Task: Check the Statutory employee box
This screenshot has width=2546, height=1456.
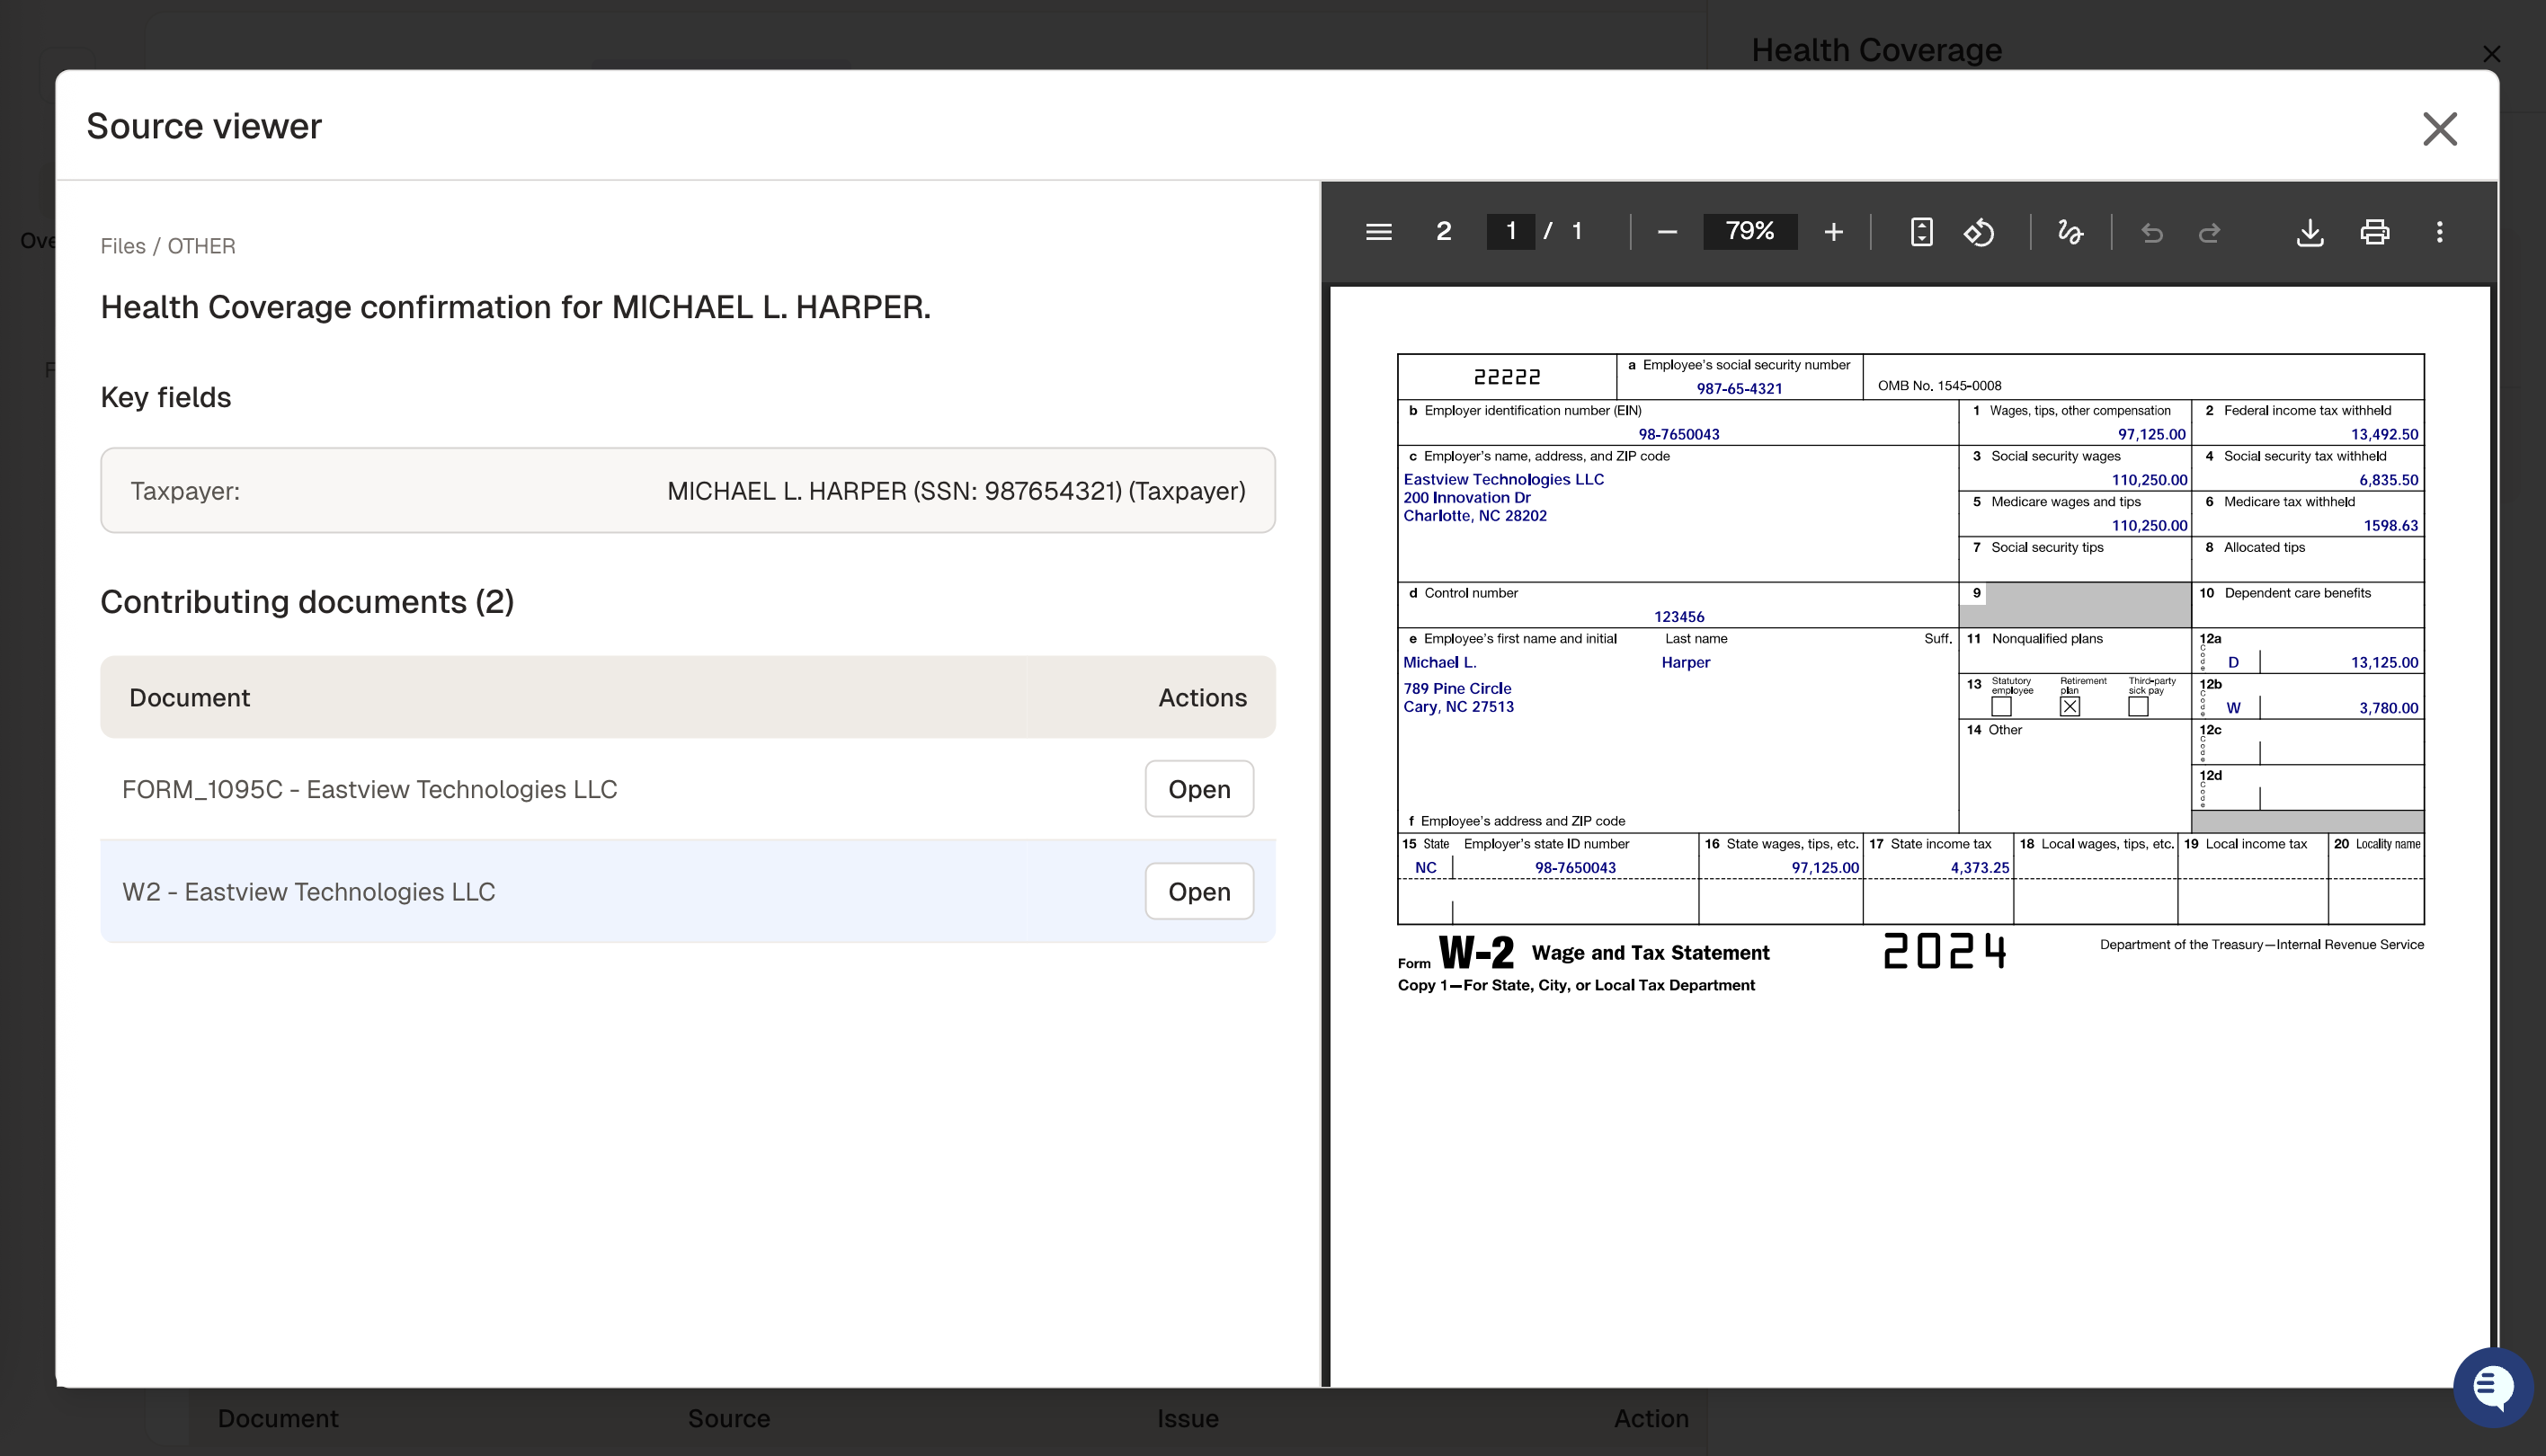Action: (x=2001, y=707)
